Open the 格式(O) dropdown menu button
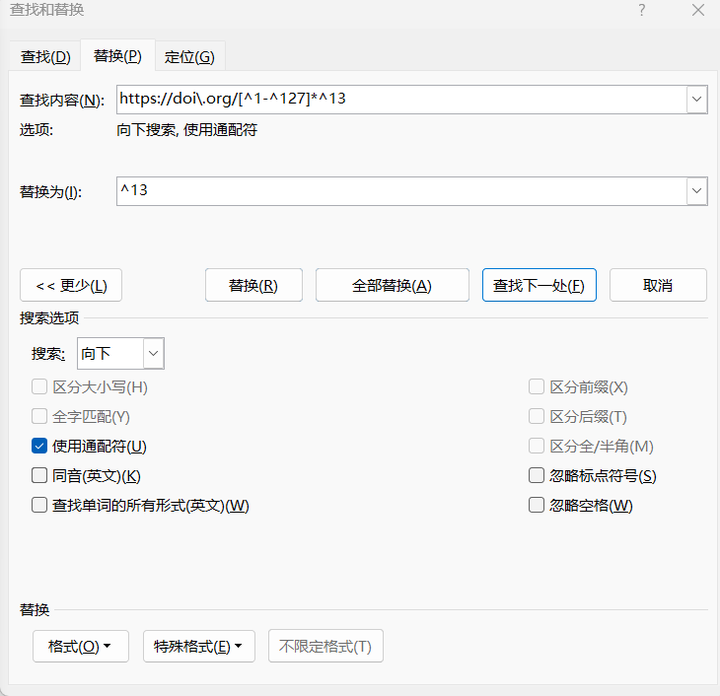 pyautogui.click(x=80, y=646)
